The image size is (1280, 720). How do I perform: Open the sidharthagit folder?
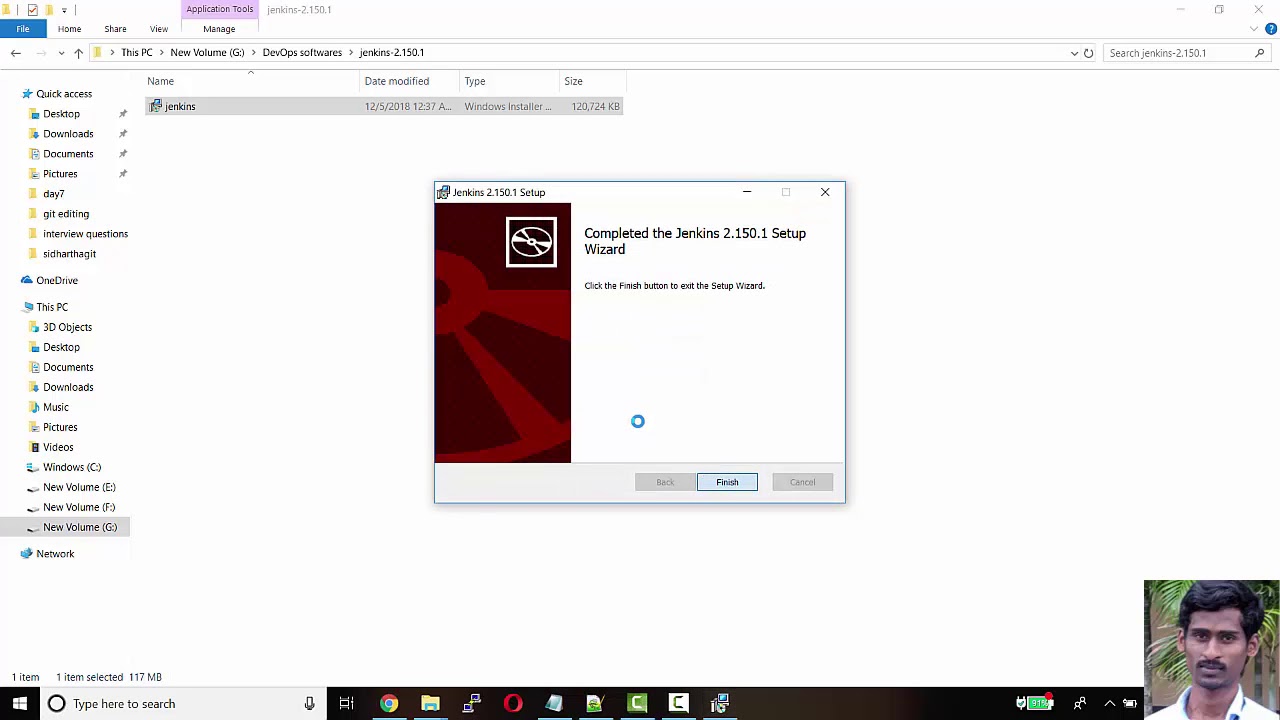69,254
